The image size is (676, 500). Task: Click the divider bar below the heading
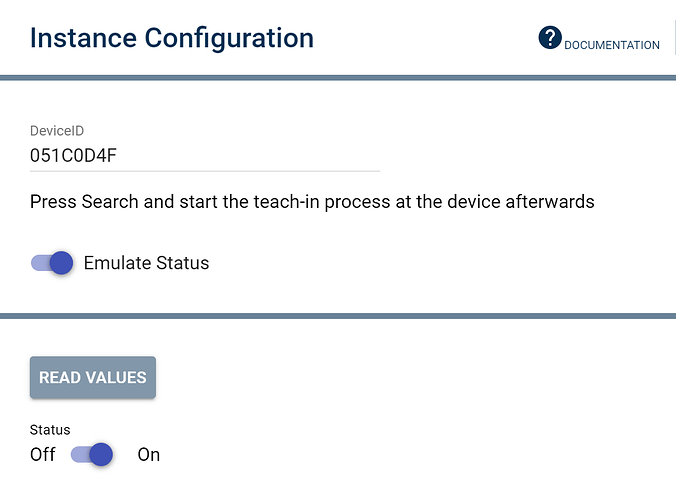338,78
